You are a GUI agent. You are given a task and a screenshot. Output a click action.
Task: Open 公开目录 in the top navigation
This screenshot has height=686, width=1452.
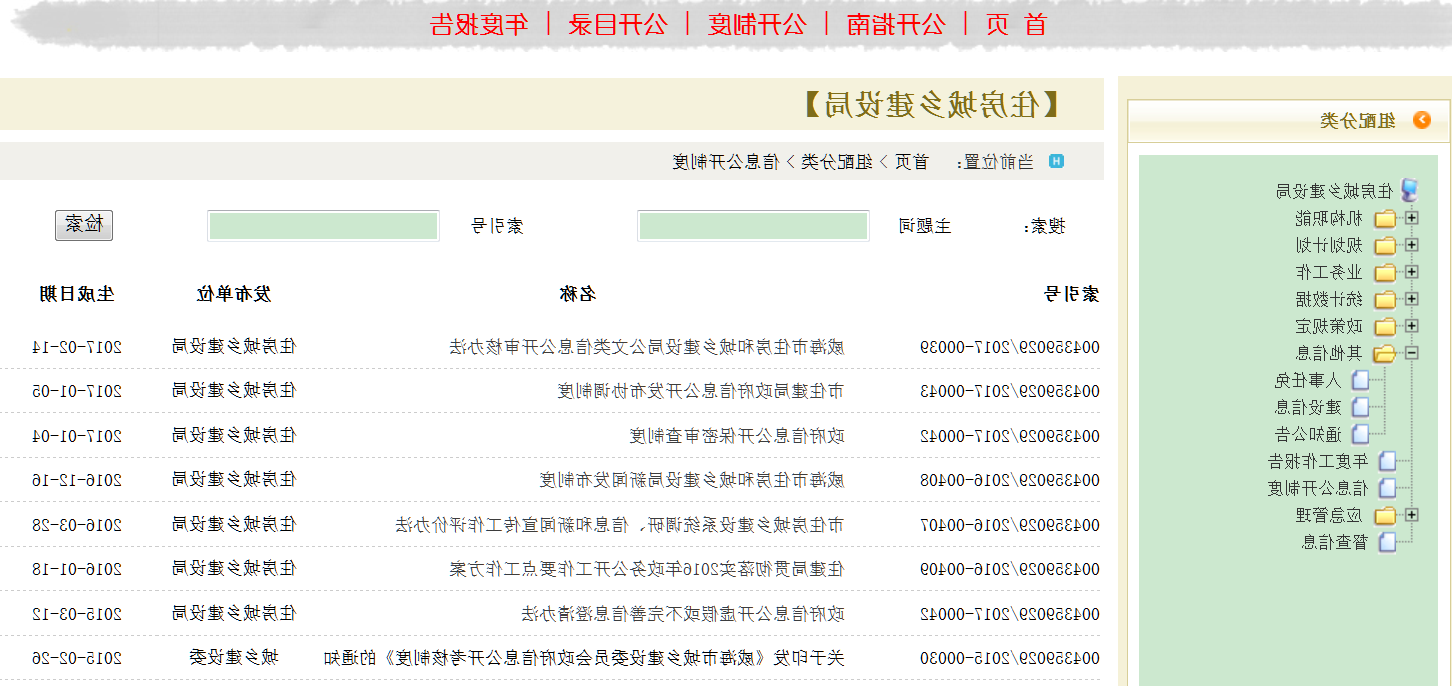tap(617, 25)
